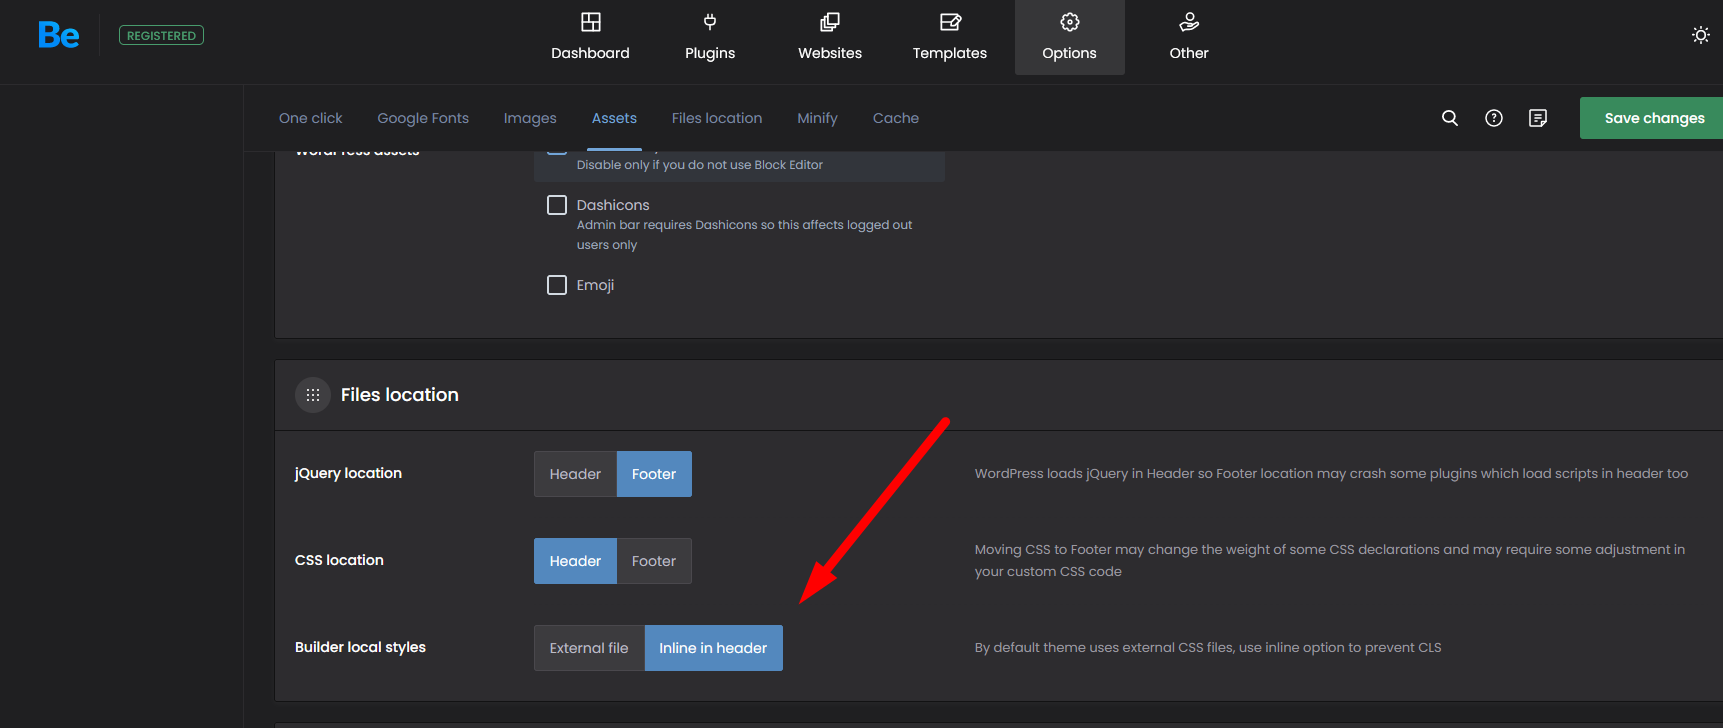Enable the Emoji checkbox

point(557,285)
